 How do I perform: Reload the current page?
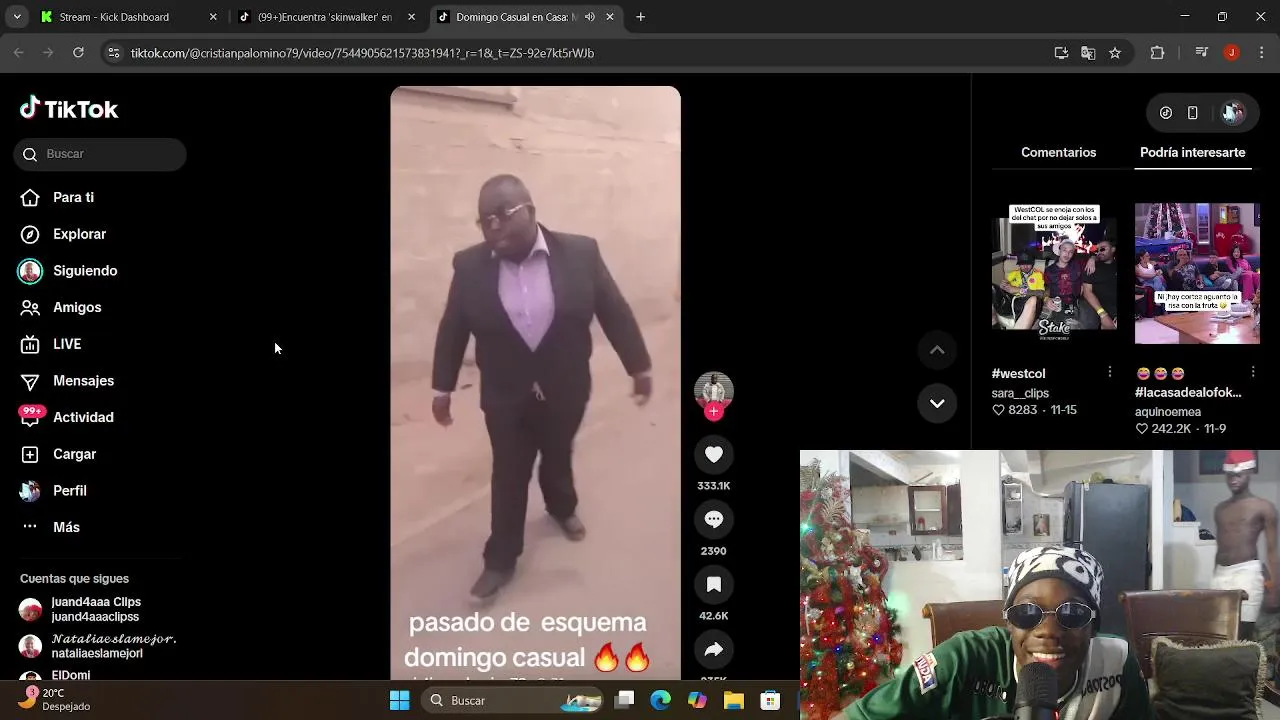[78, 53]
